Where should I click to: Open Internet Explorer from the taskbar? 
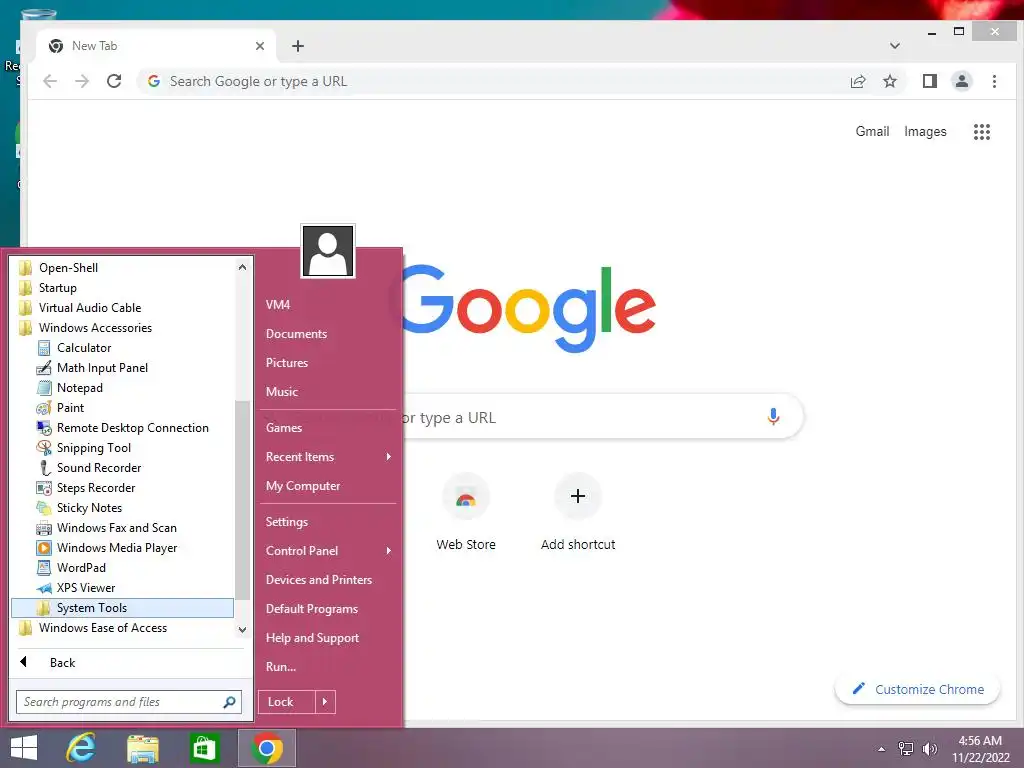(x=81, y=748)
